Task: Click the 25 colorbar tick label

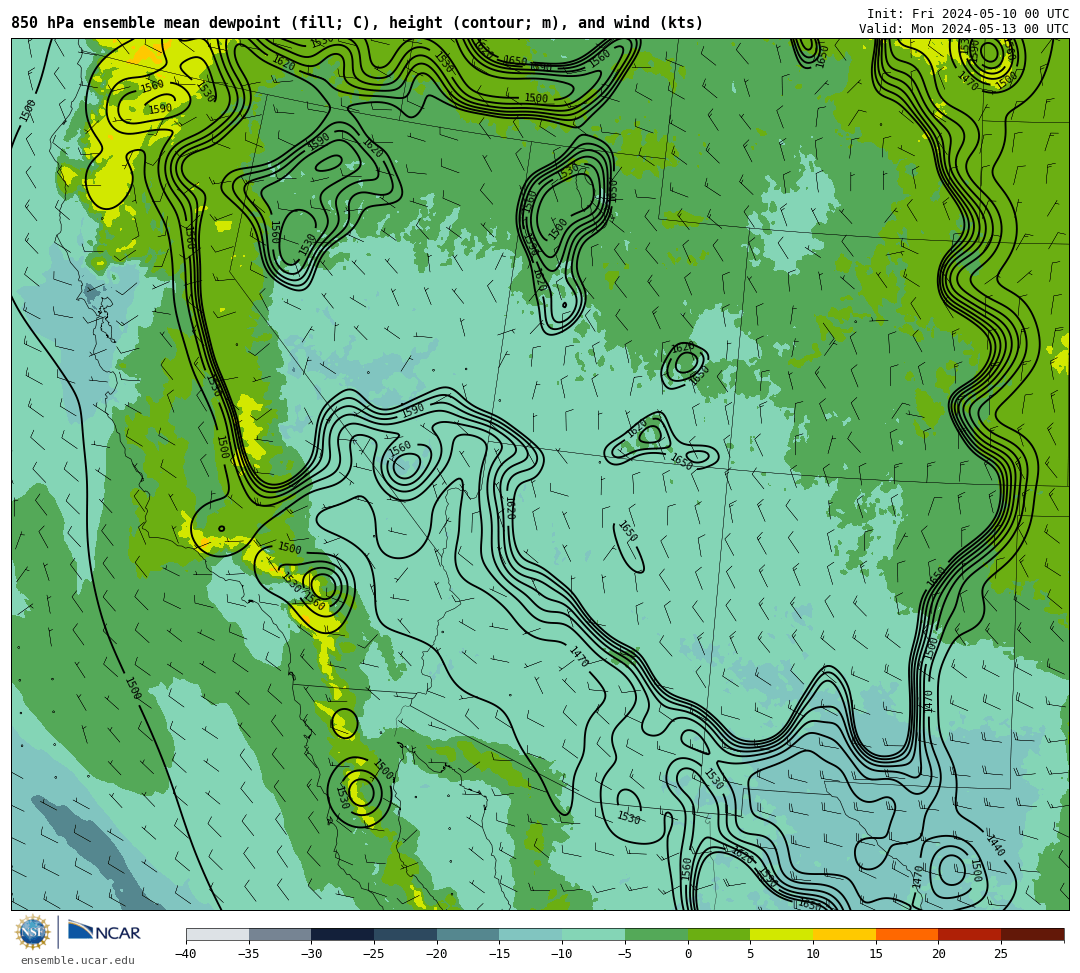Action: click(x=1001, y=954)
